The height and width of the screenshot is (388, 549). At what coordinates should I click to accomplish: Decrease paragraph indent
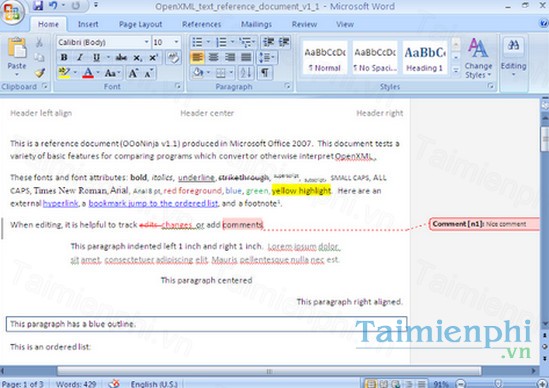(269, 42)
